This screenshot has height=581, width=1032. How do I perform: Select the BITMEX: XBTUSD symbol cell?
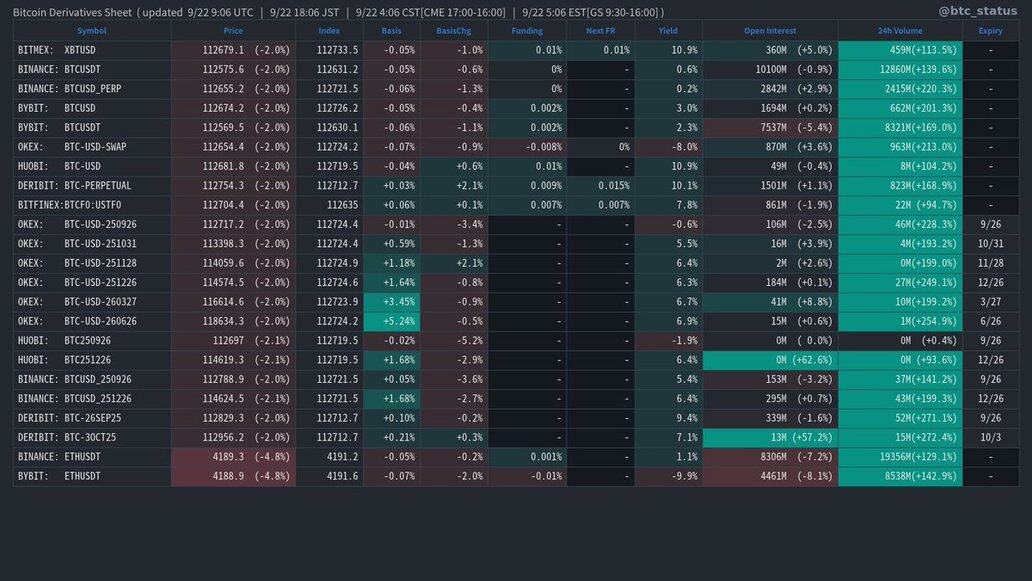coord(92,50)
